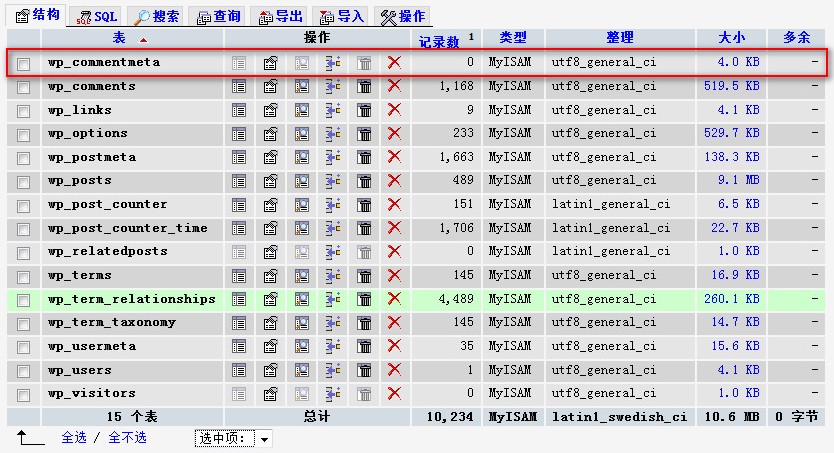Insert row into wp_visitors table
This screenshot has height=453, width=834.
[x=333, y=393]
